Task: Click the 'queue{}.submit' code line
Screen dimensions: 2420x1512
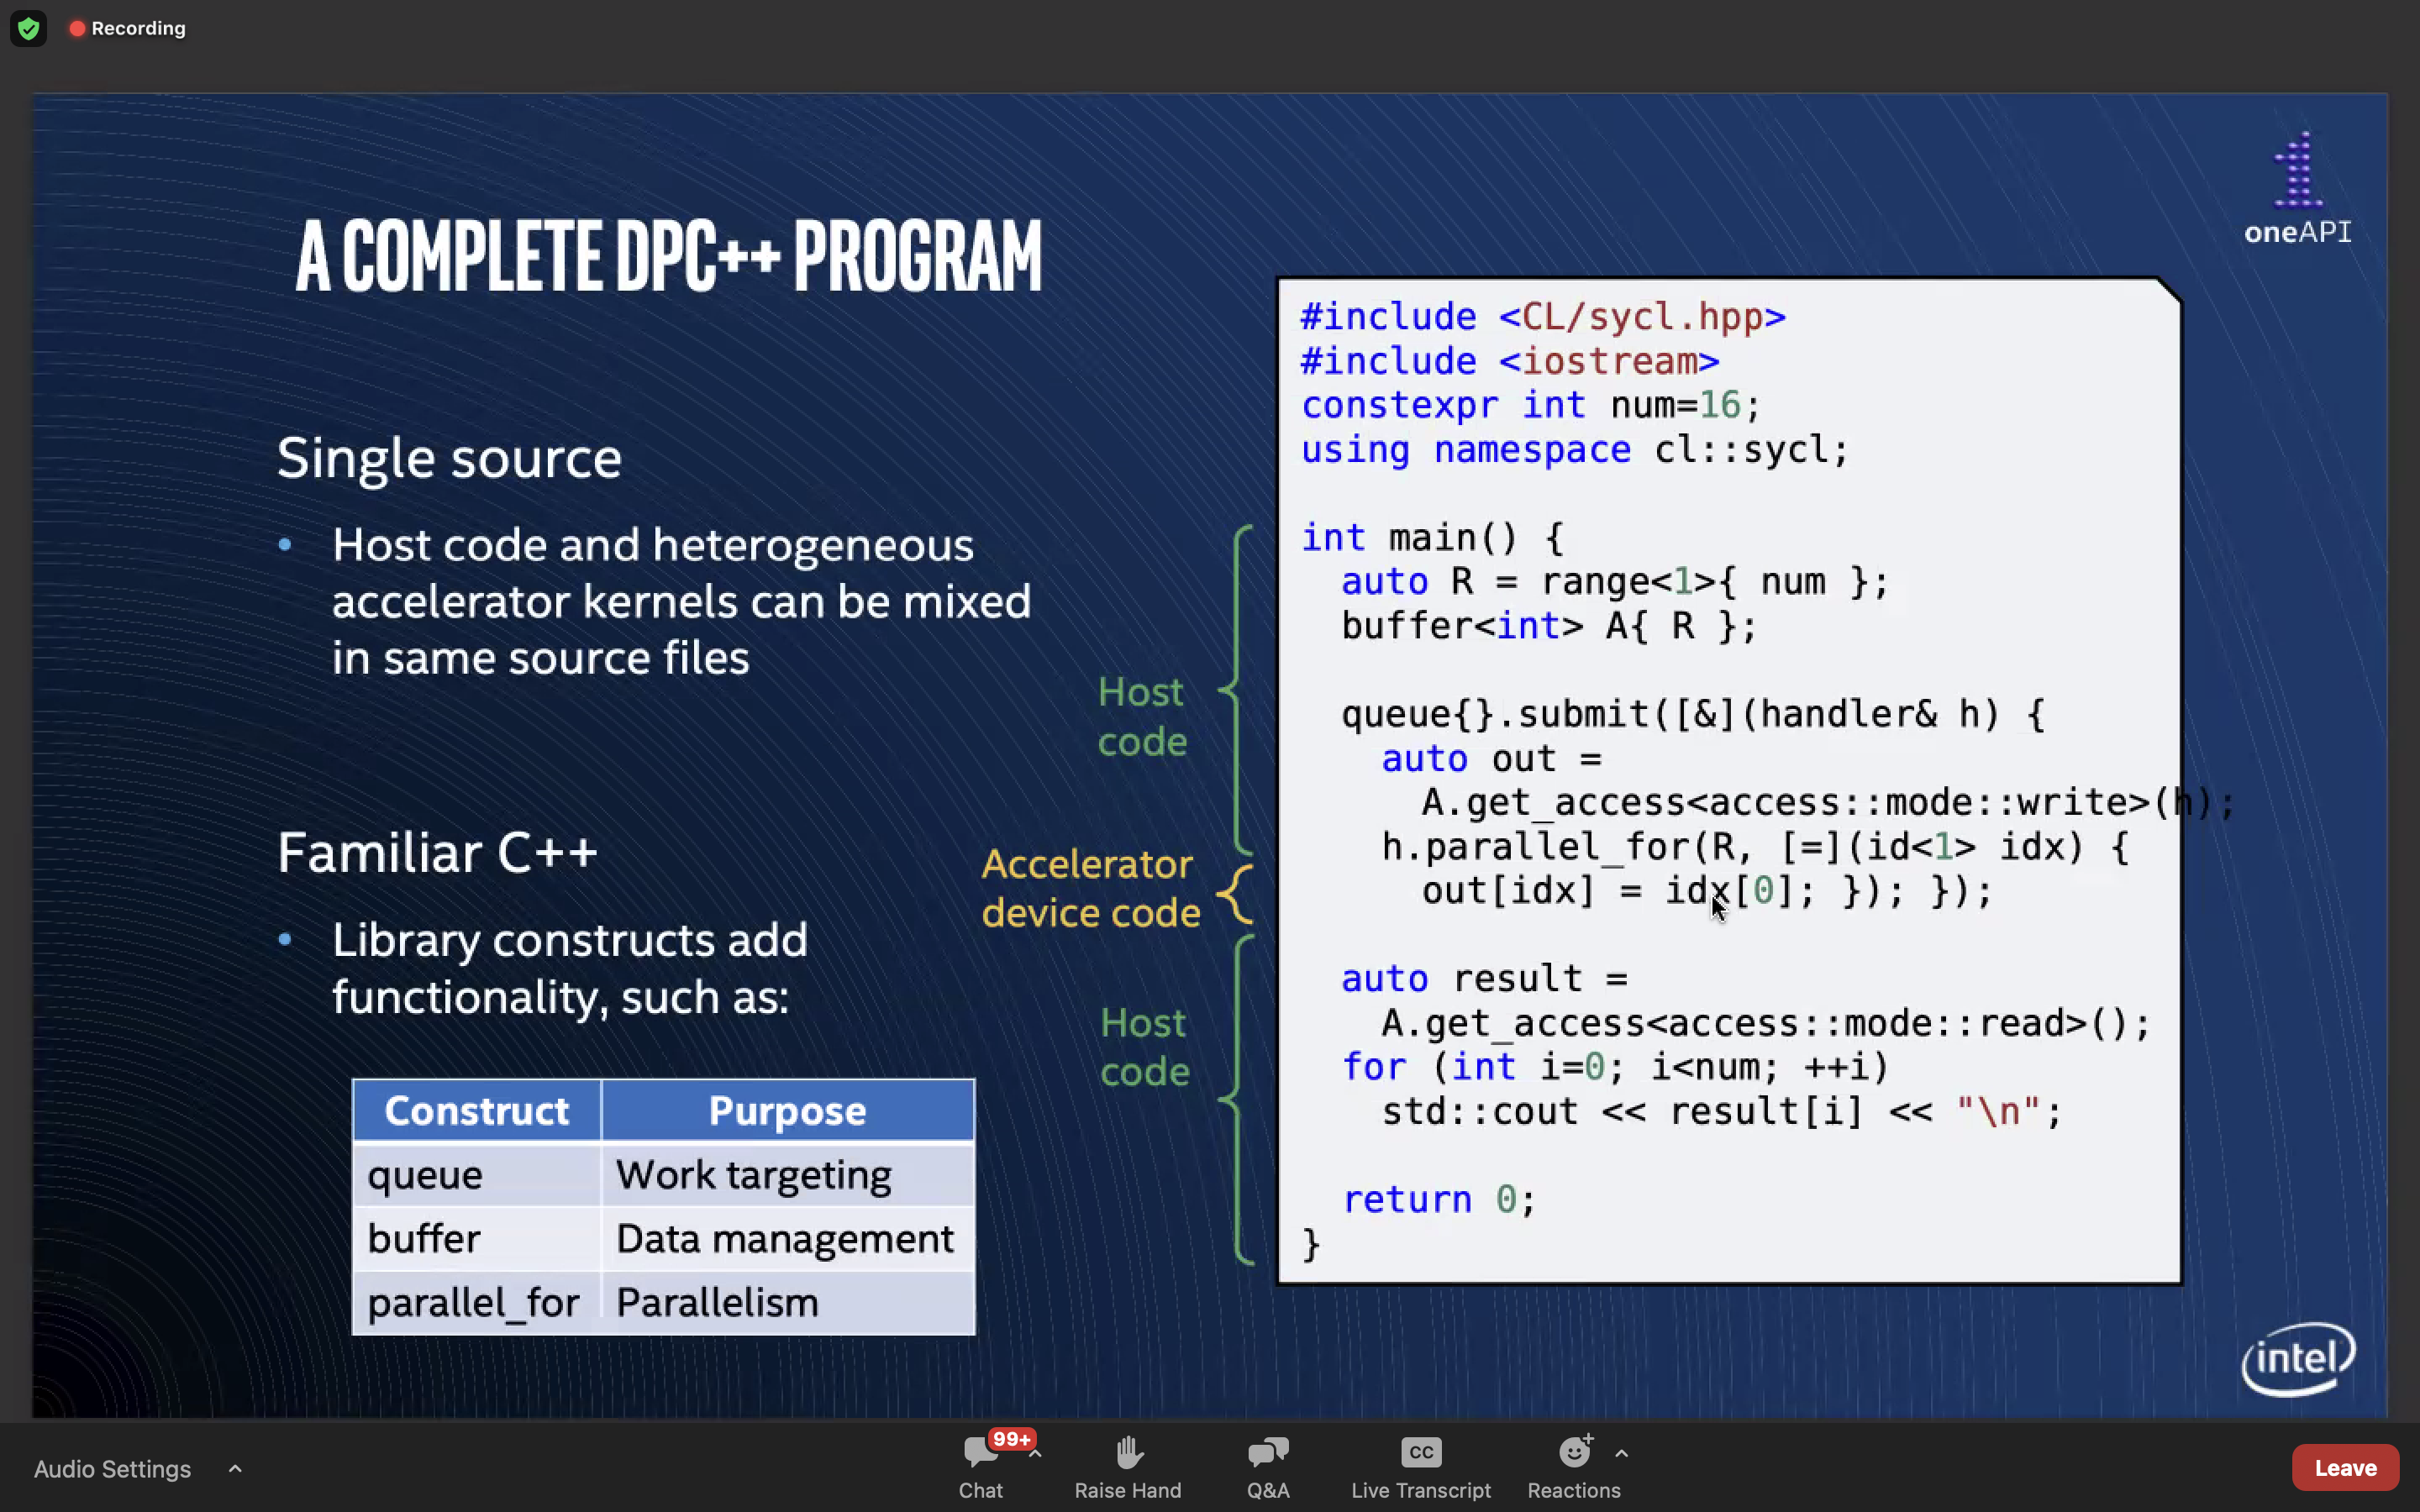Action: coord(1693,714)
